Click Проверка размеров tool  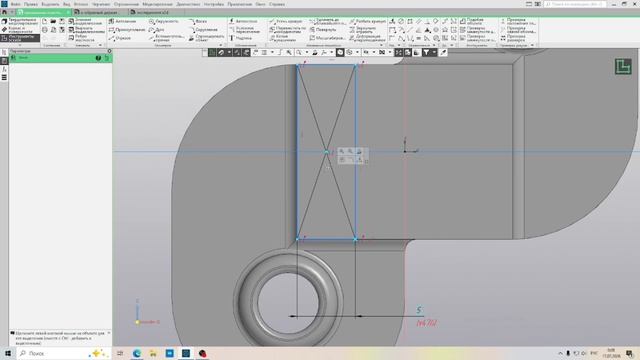(x=513, y=38)
